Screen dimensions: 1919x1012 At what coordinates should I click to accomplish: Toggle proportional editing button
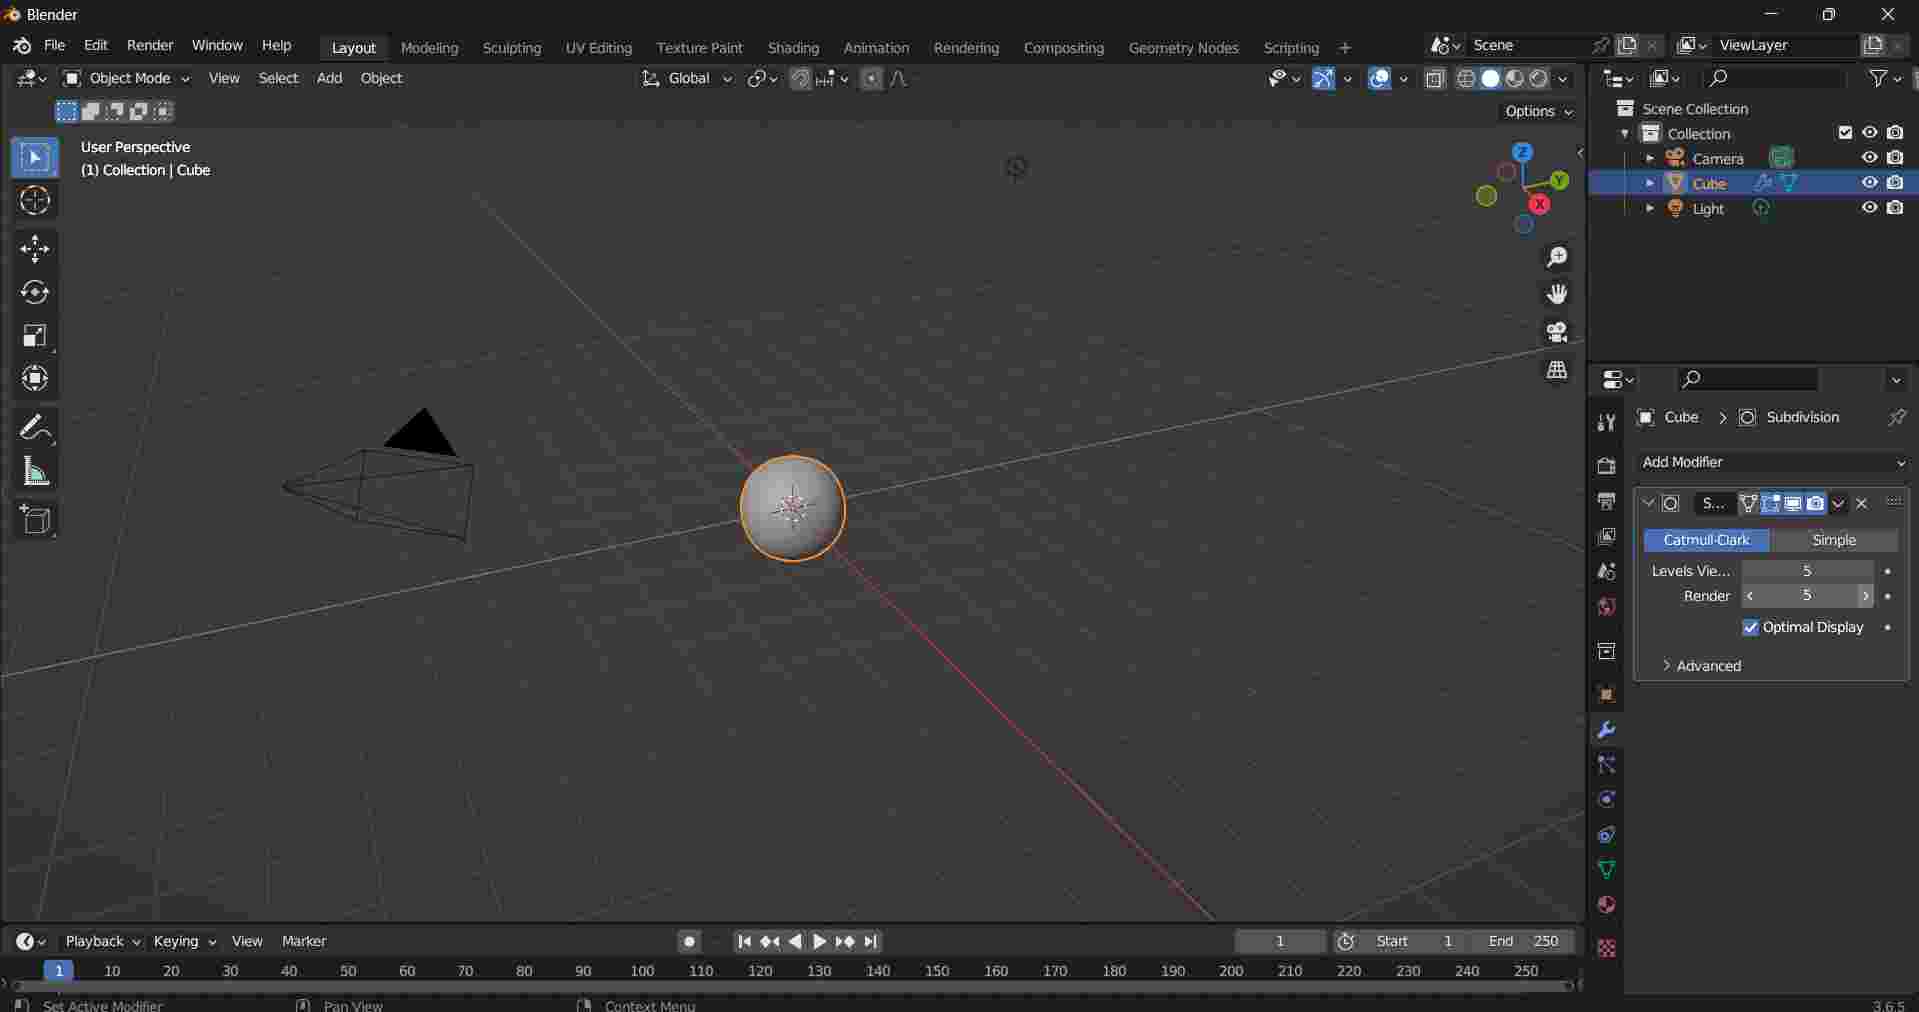pyautogui.click(x=872, y=79)
